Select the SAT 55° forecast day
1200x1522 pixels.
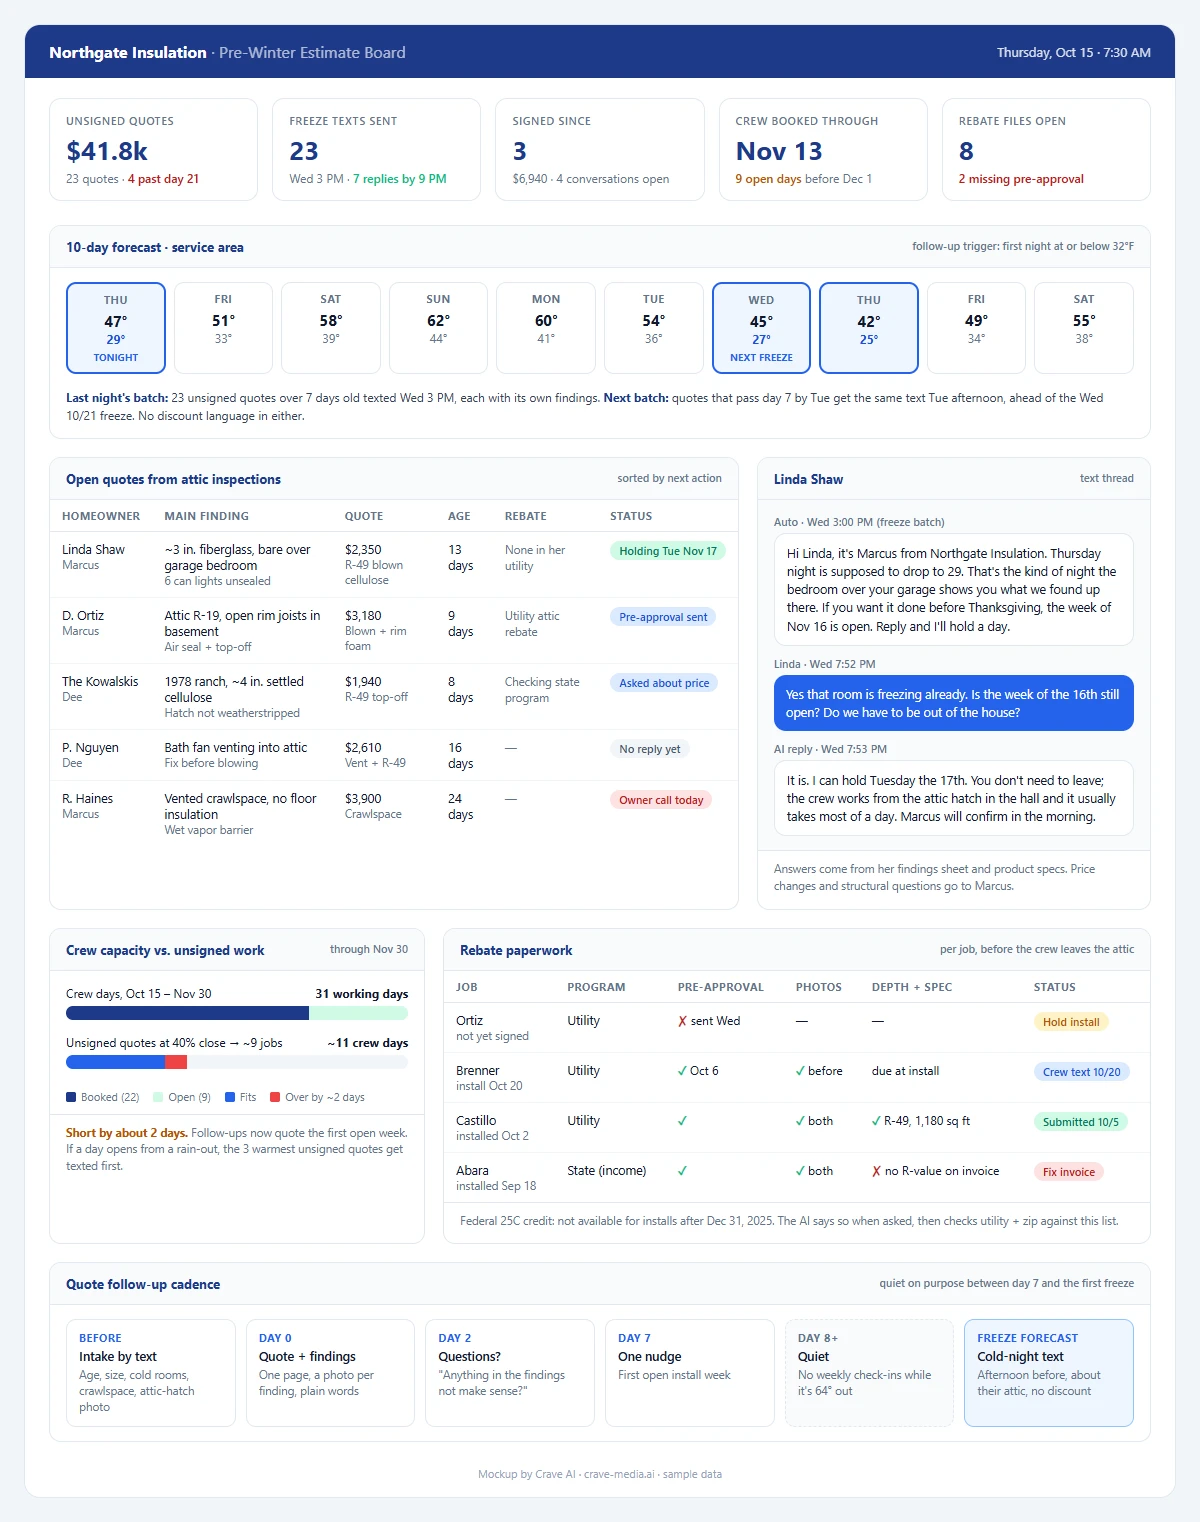tap(1084, 328)
